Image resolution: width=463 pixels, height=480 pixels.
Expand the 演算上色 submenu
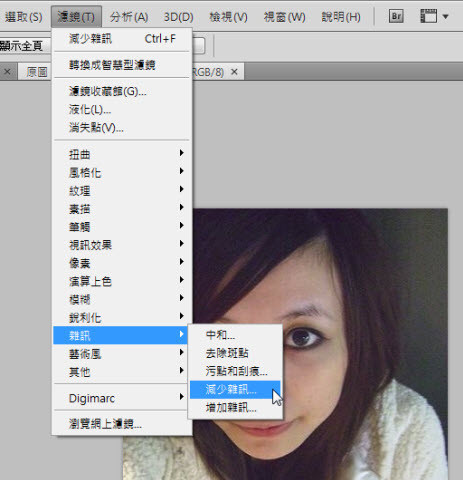point(122,282)
